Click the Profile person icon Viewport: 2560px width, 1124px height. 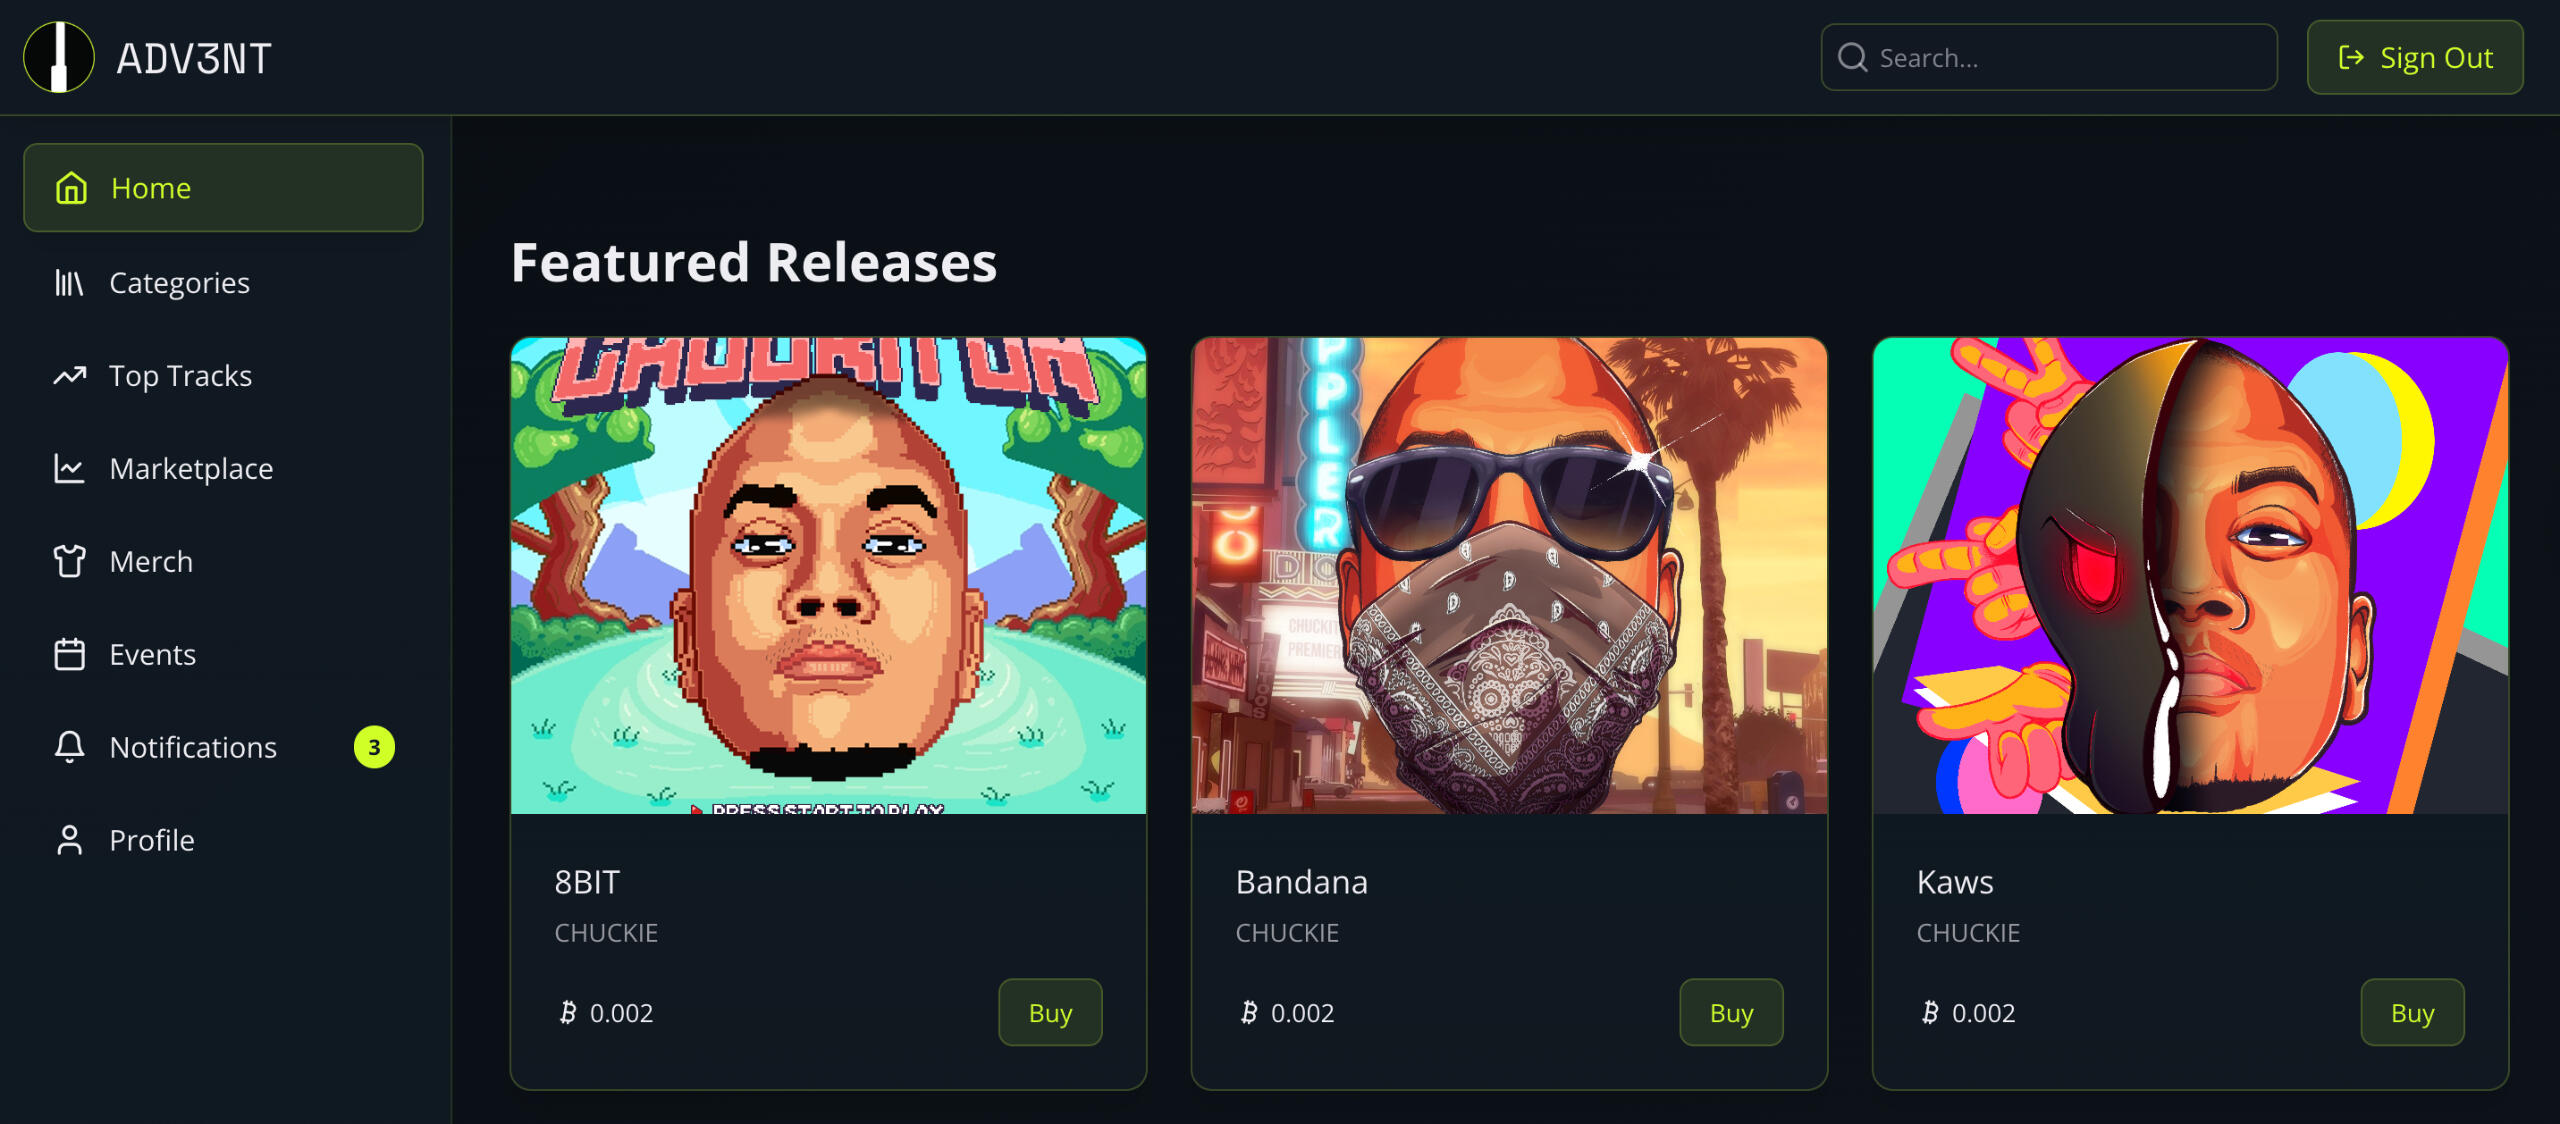coord(69,840)
